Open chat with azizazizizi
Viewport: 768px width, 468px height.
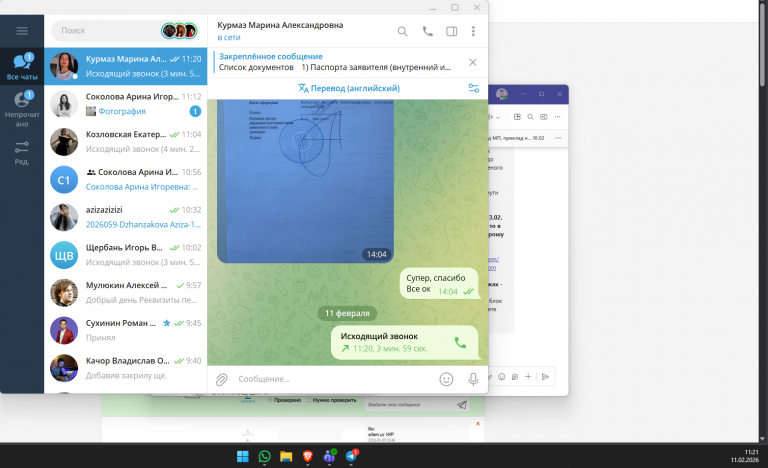[x=126, y=217]
